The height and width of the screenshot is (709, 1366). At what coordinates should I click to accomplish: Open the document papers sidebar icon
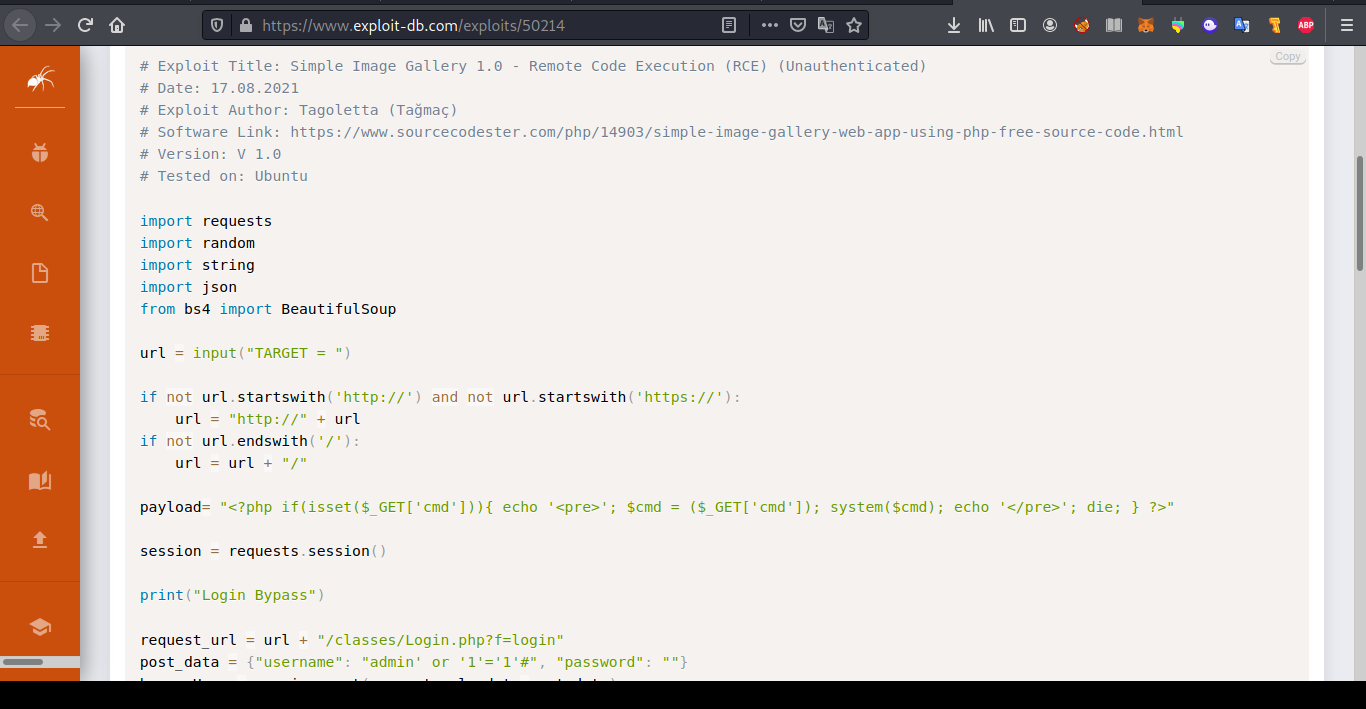click(x=40, y=273)
